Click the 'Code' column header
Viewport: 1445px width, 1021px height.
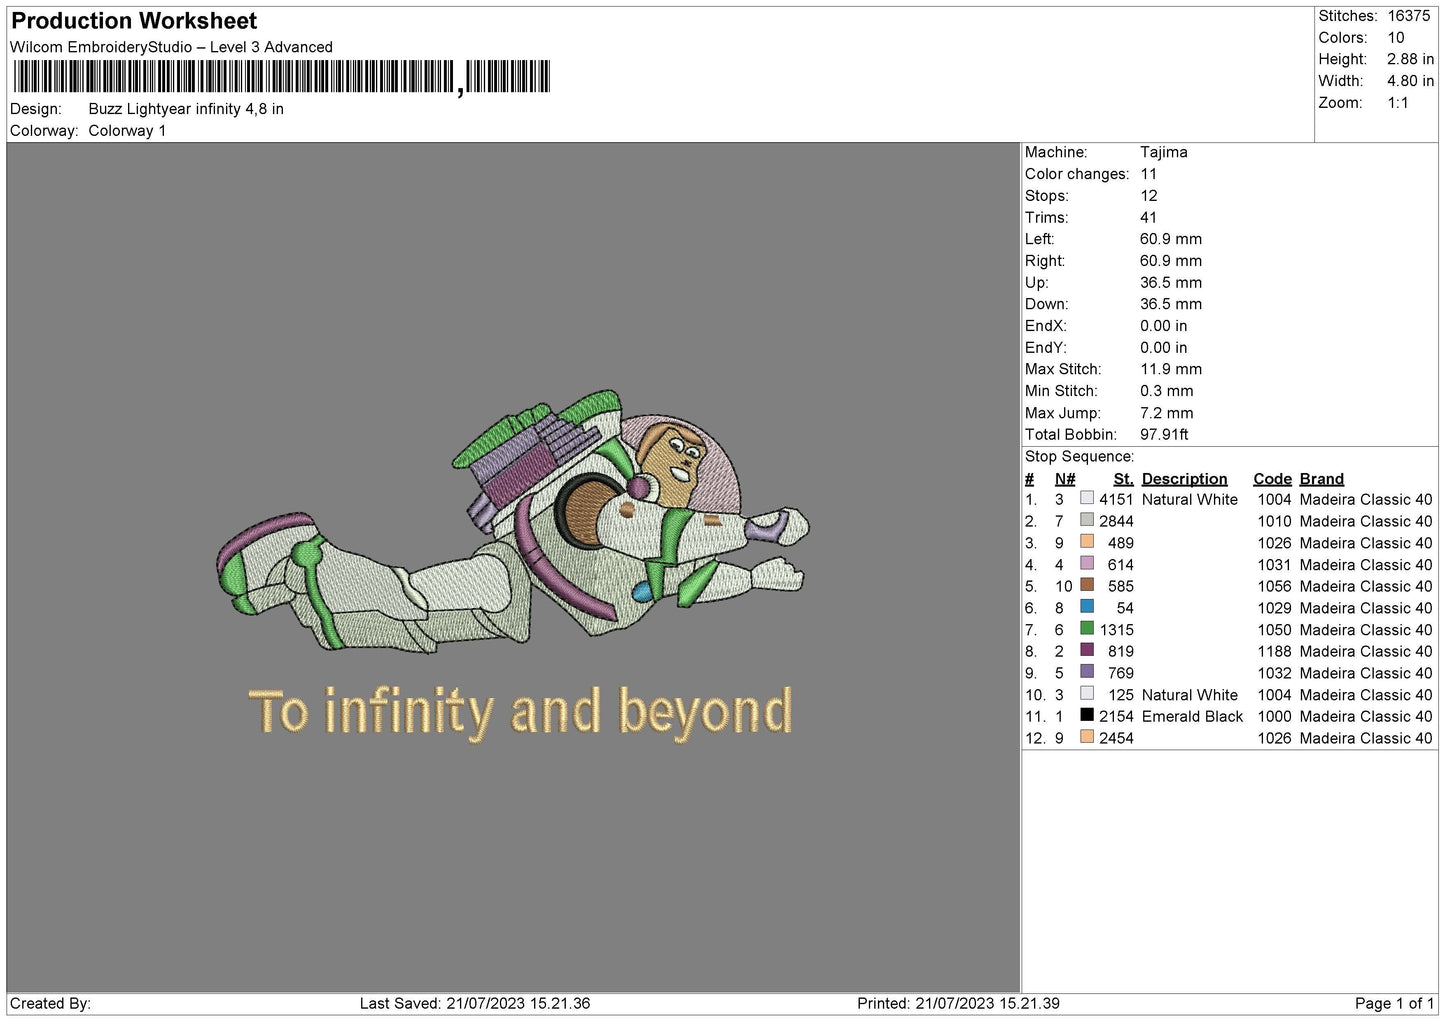pyautogui.click(x=1272, y=479)
